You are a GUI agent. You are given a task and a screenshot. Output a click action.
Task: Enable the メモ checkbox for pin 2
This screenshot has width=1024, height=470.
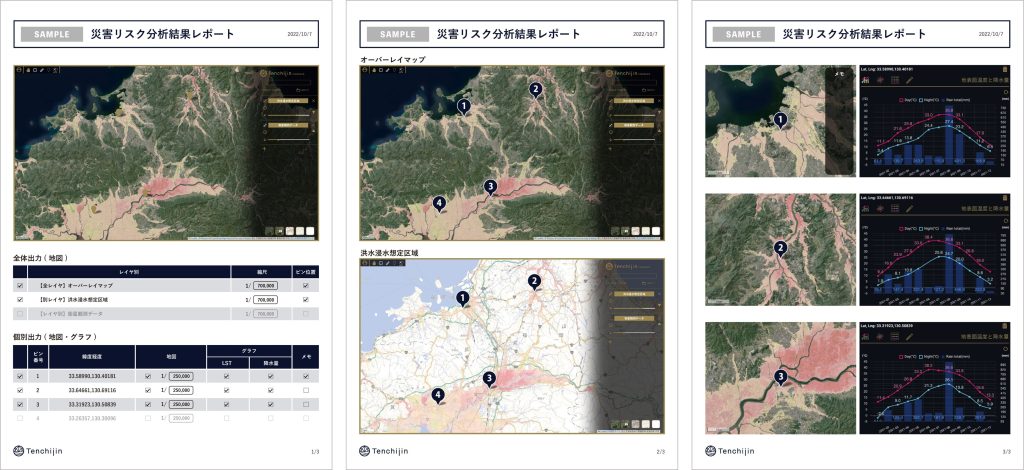click(306, 390)
